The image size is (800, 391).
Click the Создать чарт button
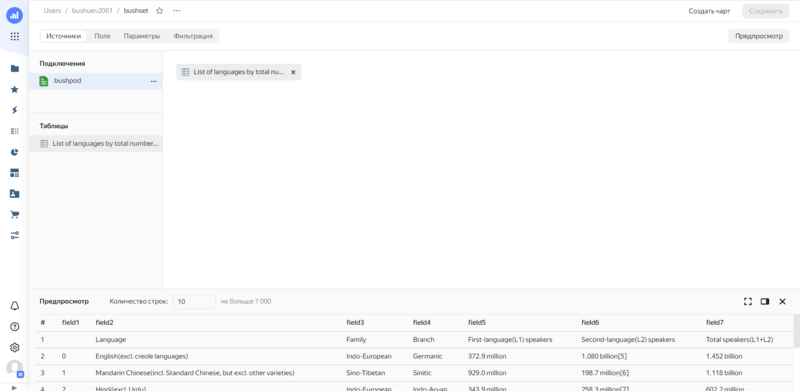click(709, 11)
